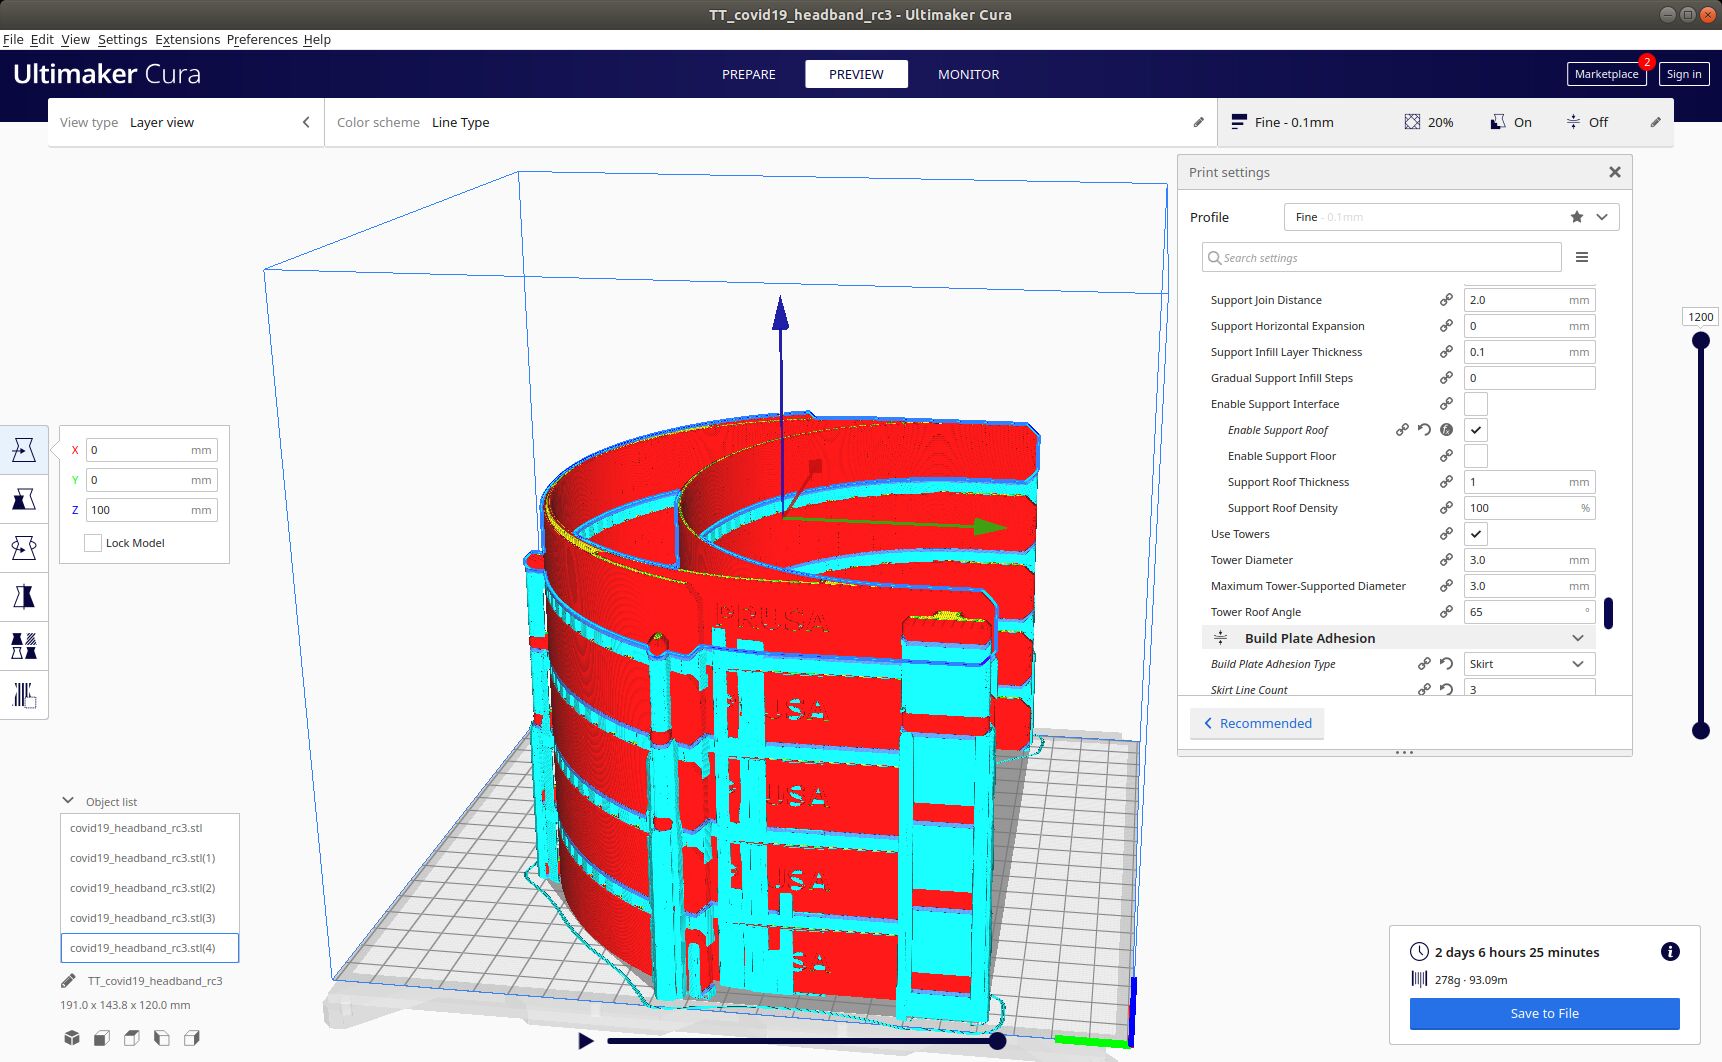1722x1062 pixels.
Task: Click the infill 20% icon
Action: [1412, 122]
